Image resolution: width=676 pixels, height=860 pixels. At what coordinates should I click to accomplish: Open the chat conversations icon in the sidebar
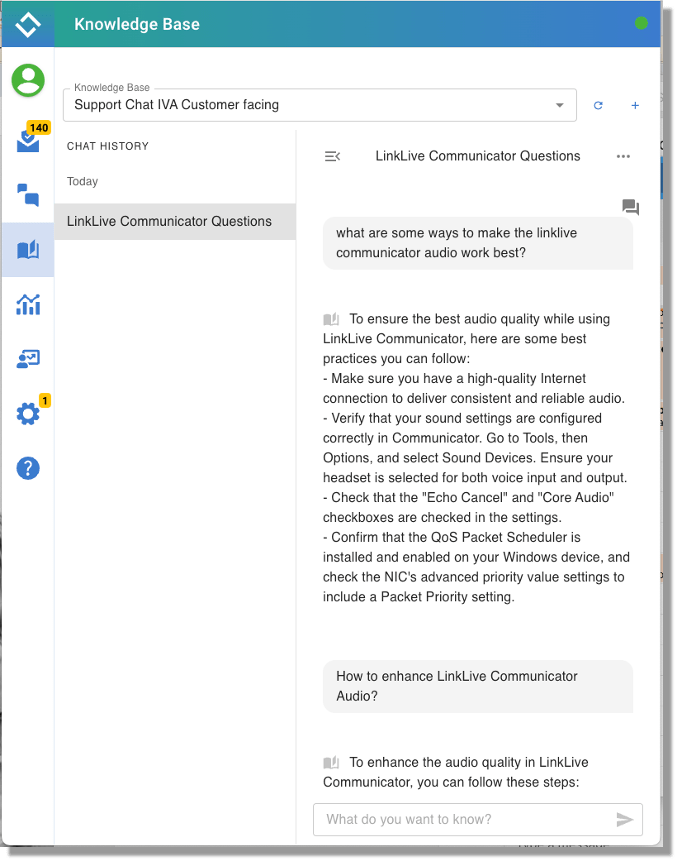(x=28, y=195)
